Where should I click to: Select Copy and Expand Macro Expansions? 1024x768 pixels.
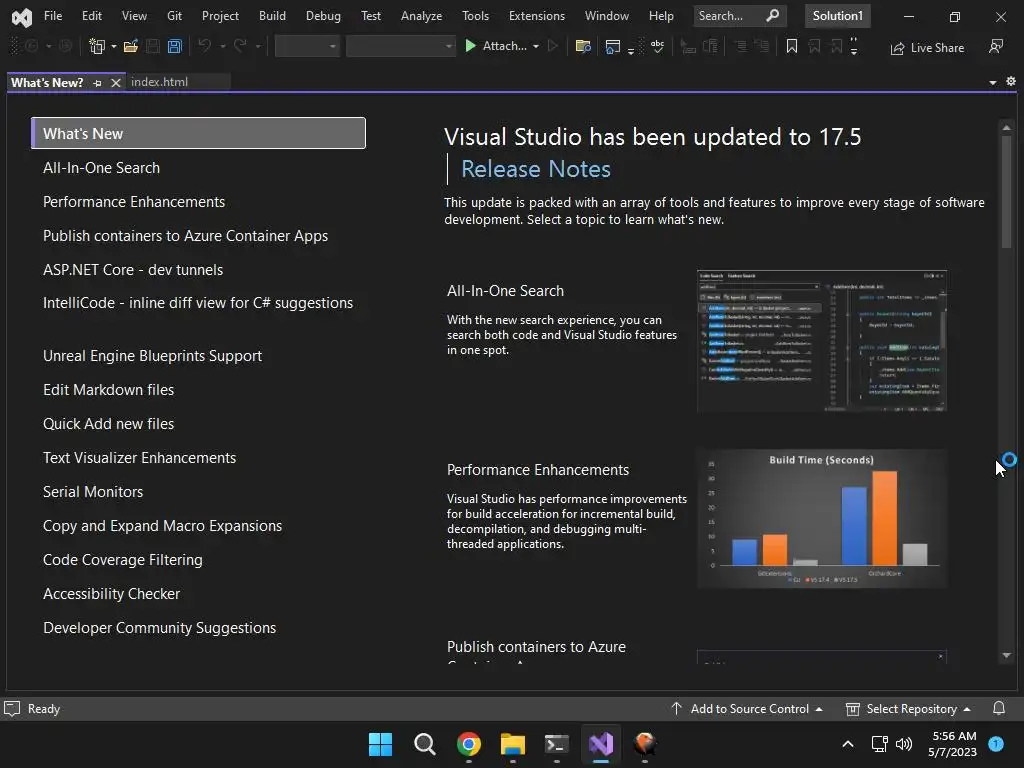(x=162, y=526)
